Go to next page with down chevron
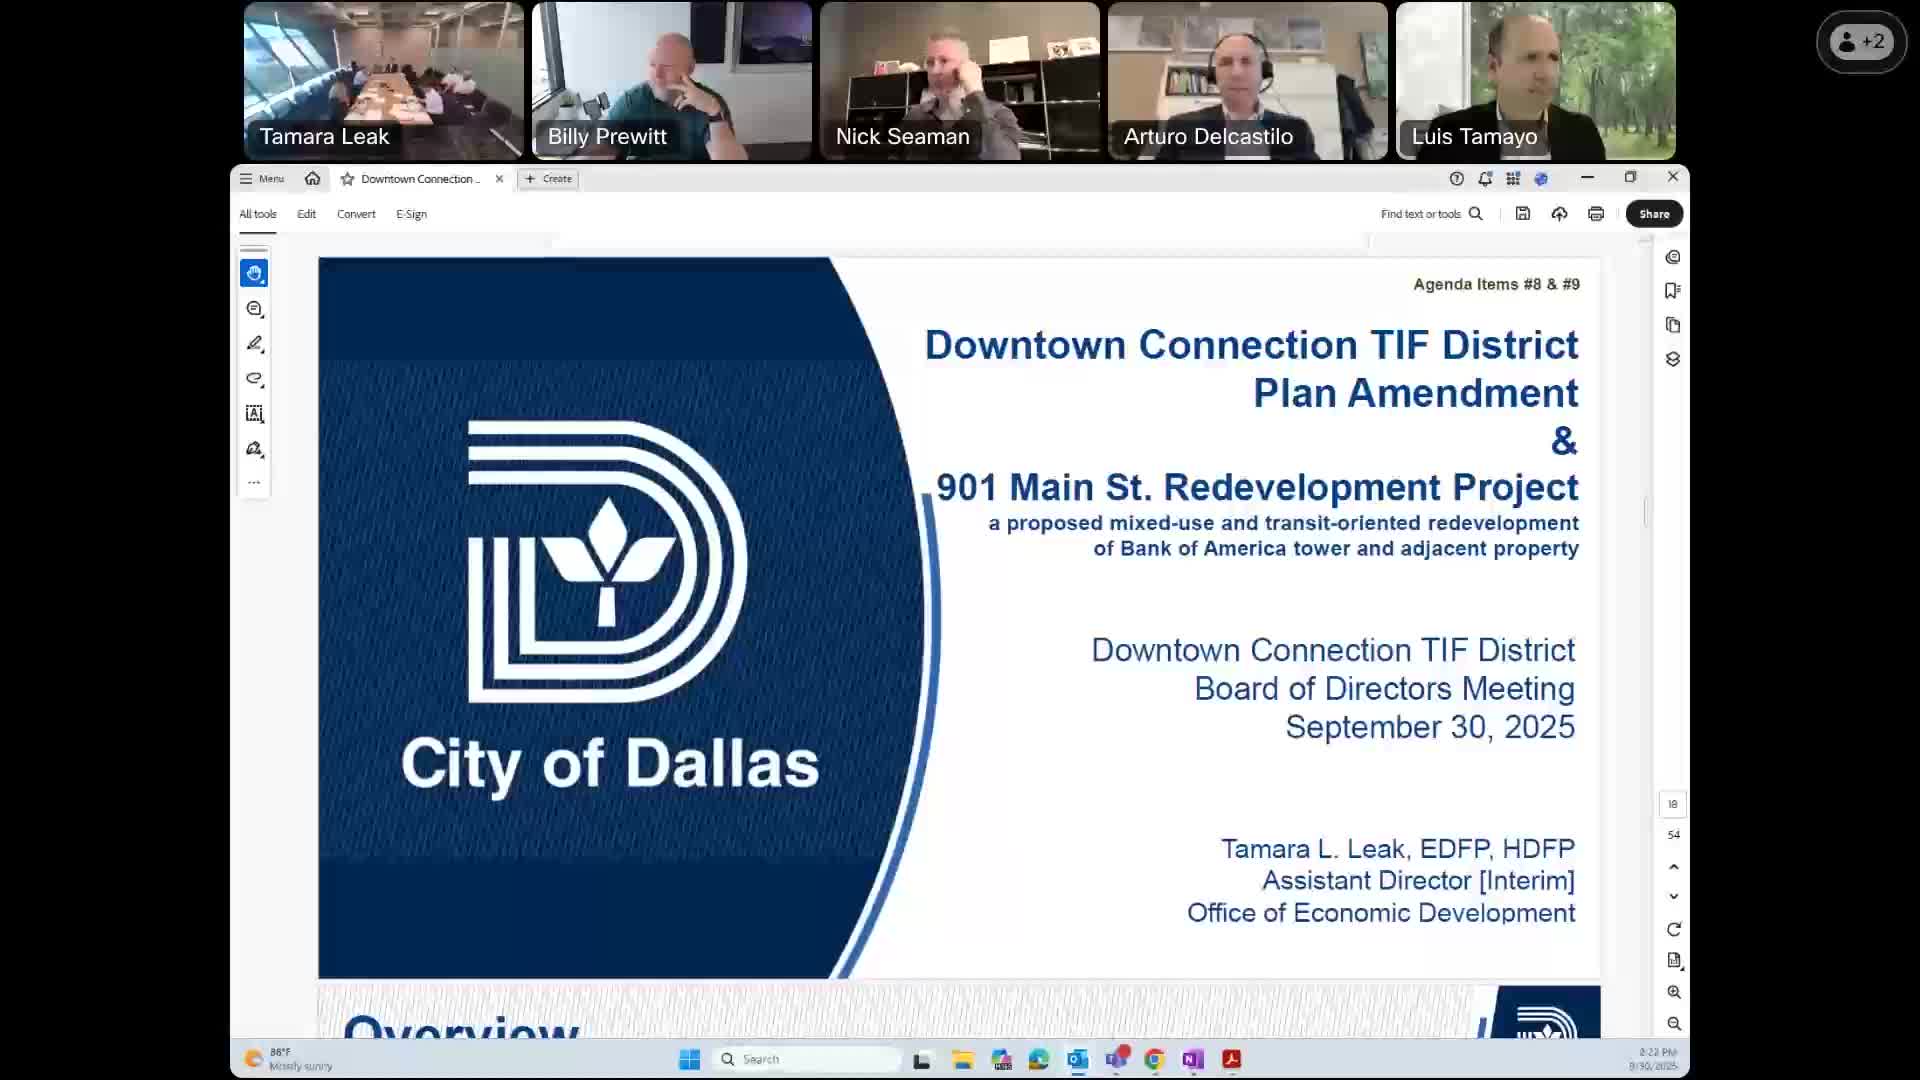Viewport: 1920px width, 1080px height. 1673,897
